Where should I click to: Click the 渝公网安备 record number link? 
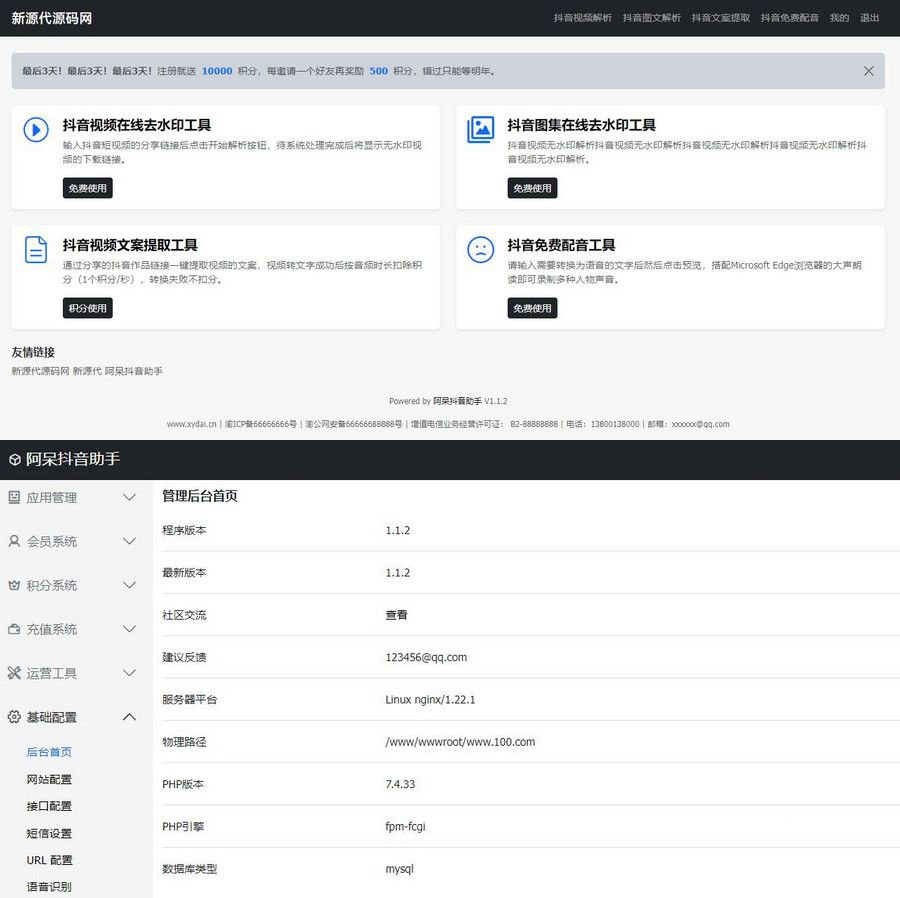354,424
